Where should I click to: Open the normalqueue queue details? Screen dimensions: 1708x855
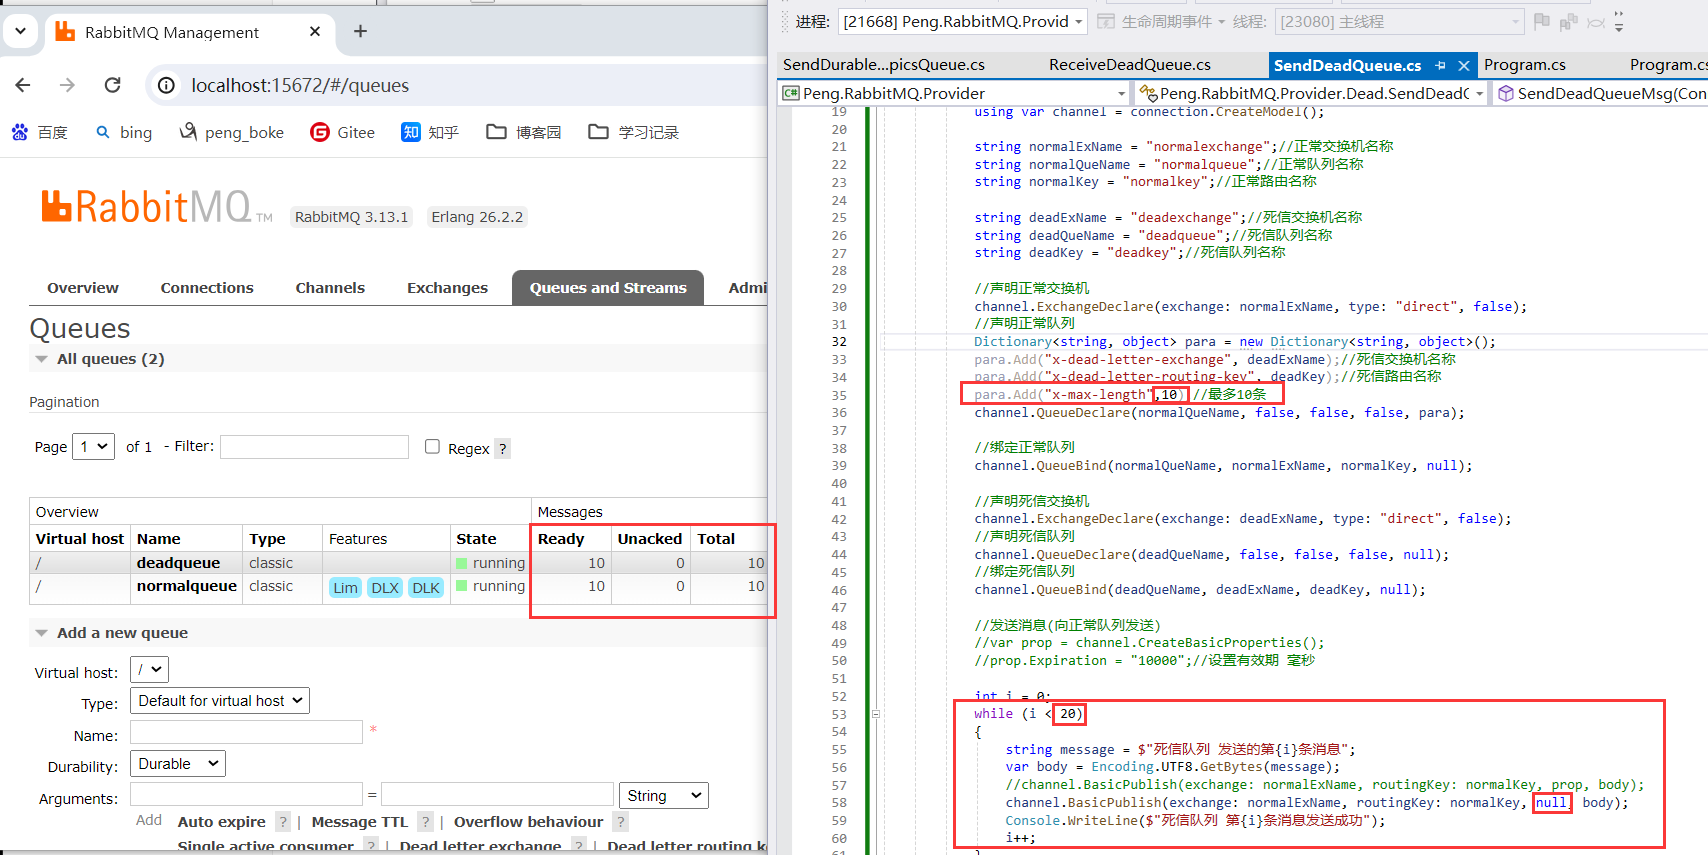187,586
